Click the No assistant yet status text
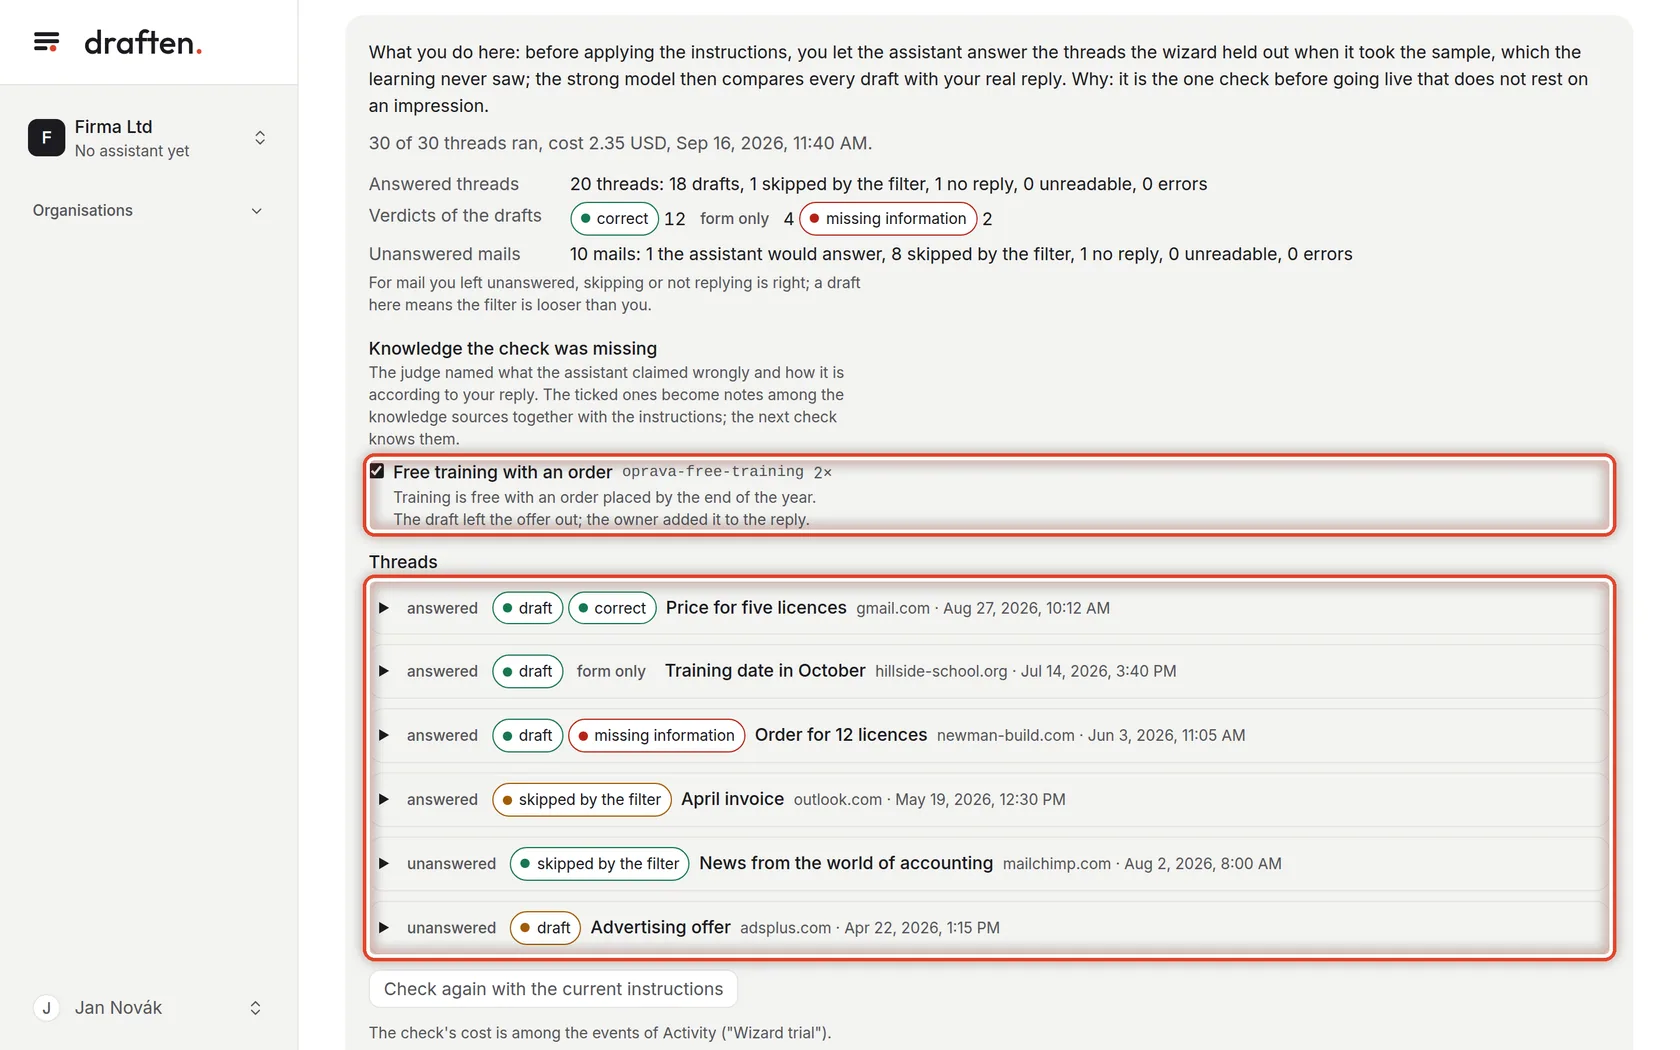The width and height of the screenshot is (1680, 1050). click(132, 151)
